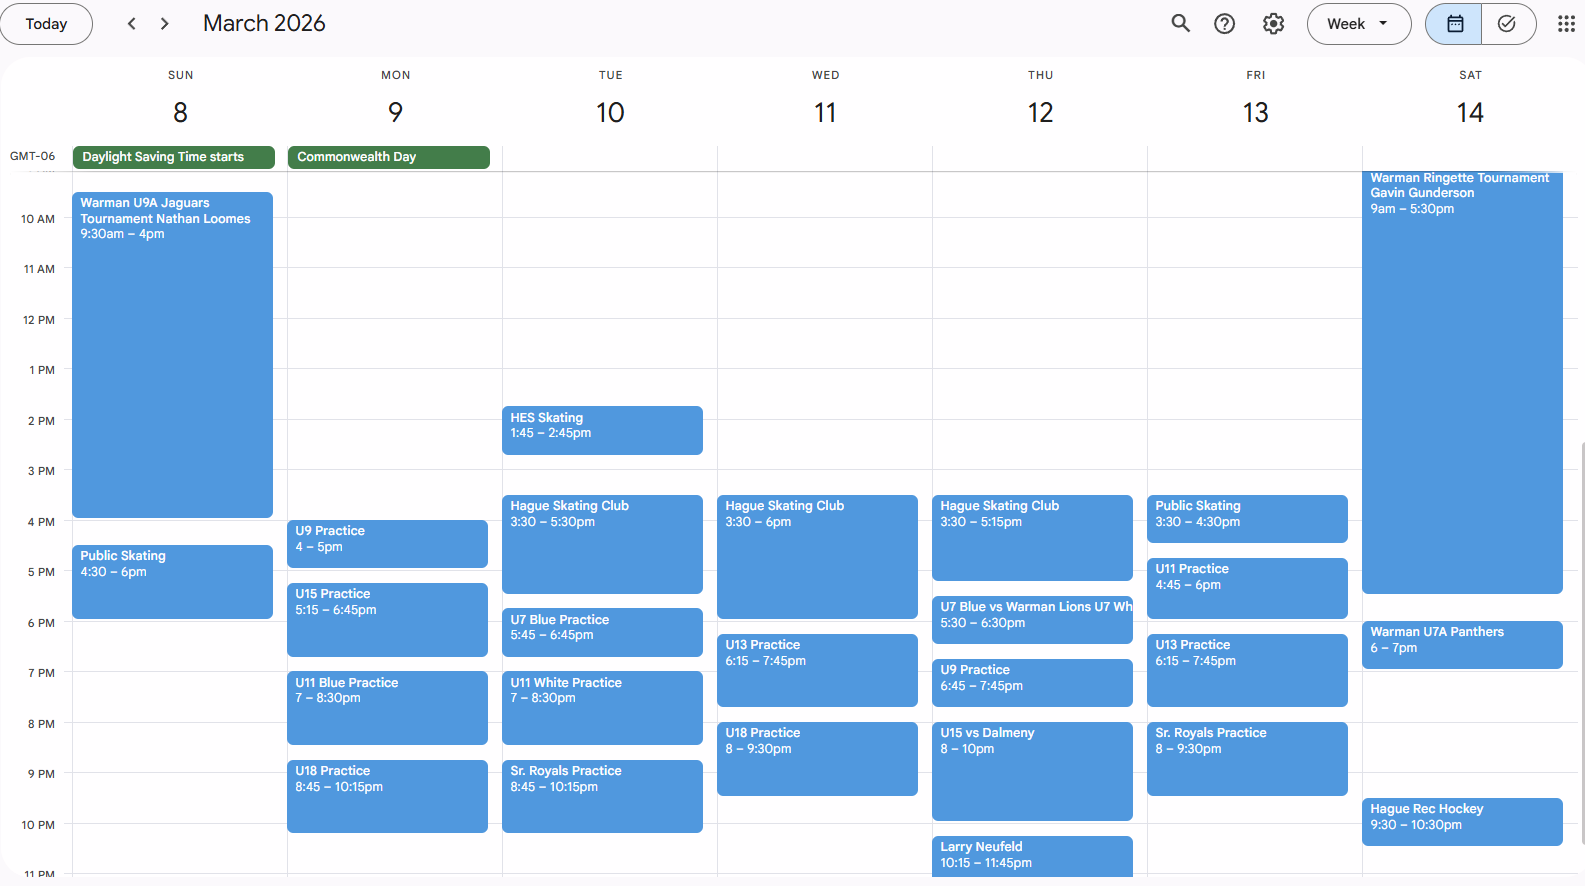Open Saturday 14 day view
The width and height of the screenshot is (1585, 886).
click(1469, 112)
